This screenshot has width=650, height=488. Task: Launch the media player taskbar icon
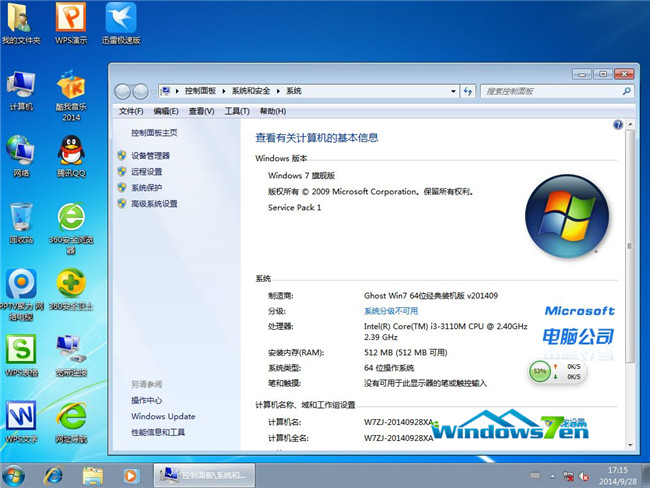click(x=131, y=476)
